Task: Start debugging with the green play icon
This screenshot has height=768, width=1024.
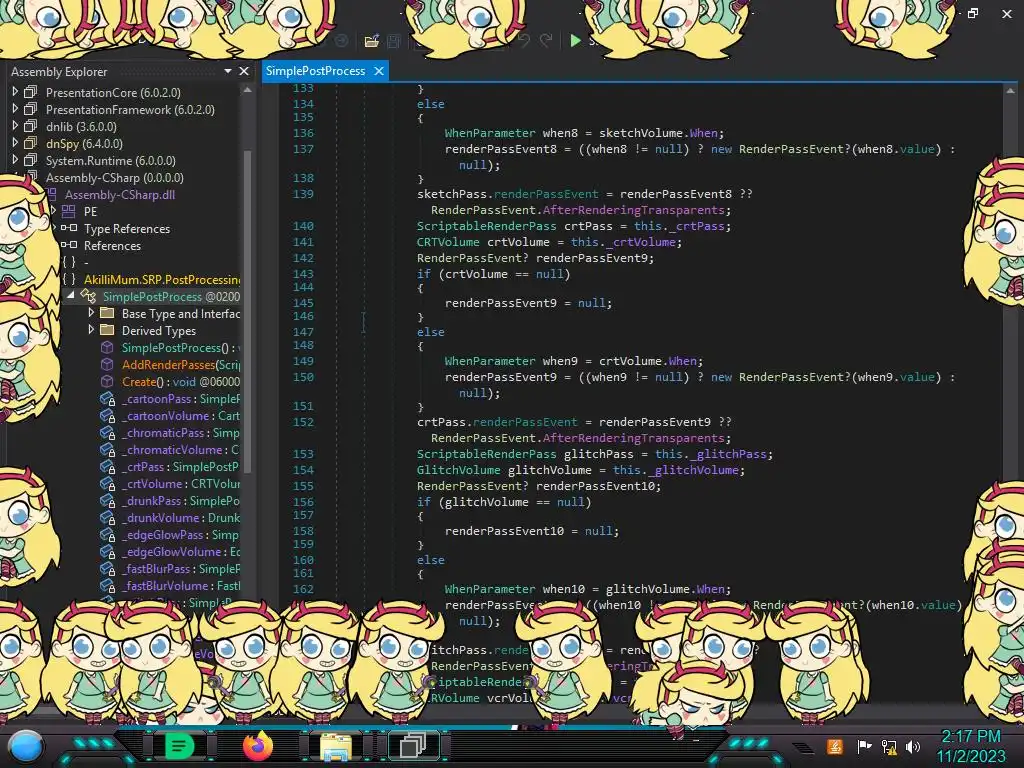Action: [x=575, y=40]
